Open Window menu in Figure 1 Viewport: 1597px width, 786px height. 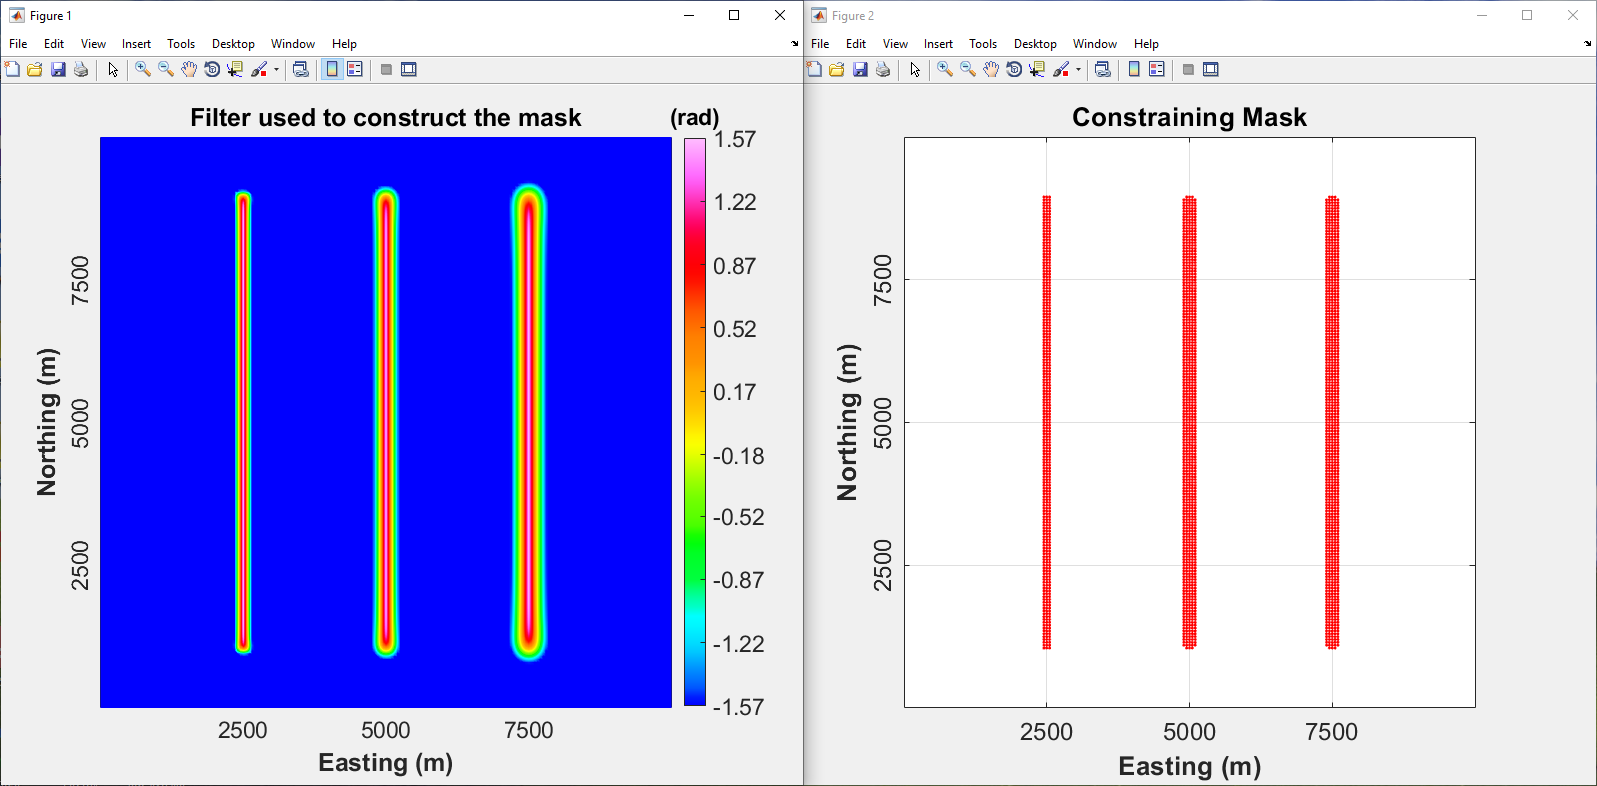click(x=293, y=44)
